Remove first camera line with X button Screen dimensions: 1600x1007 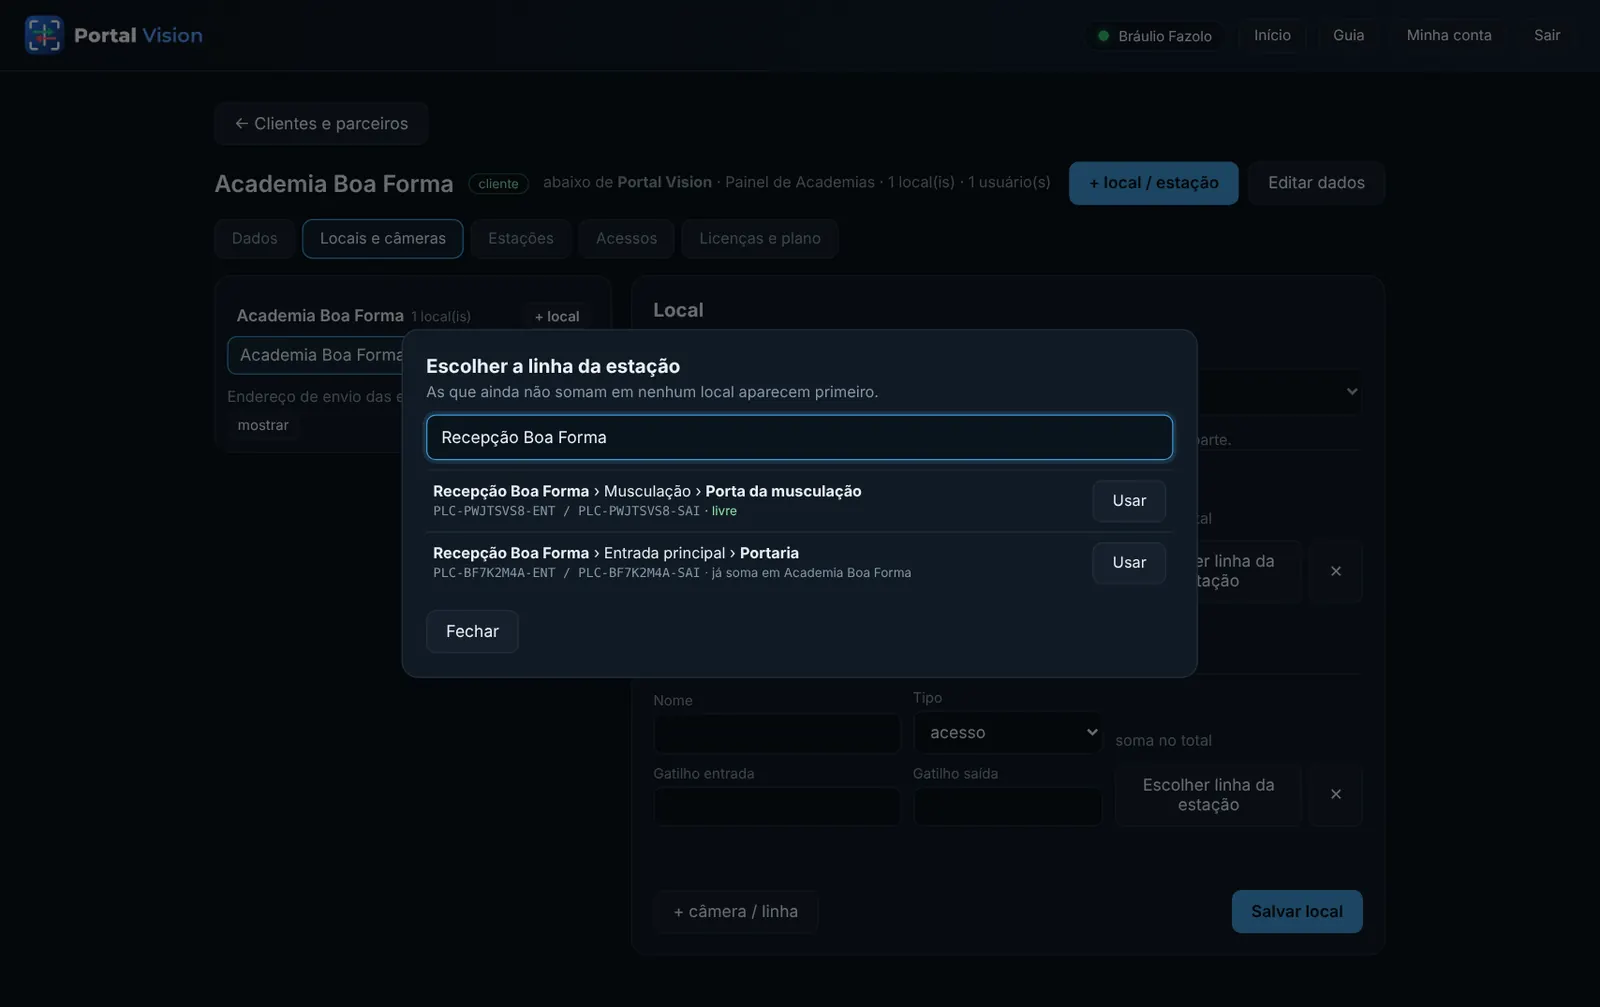coord(1336,572)
